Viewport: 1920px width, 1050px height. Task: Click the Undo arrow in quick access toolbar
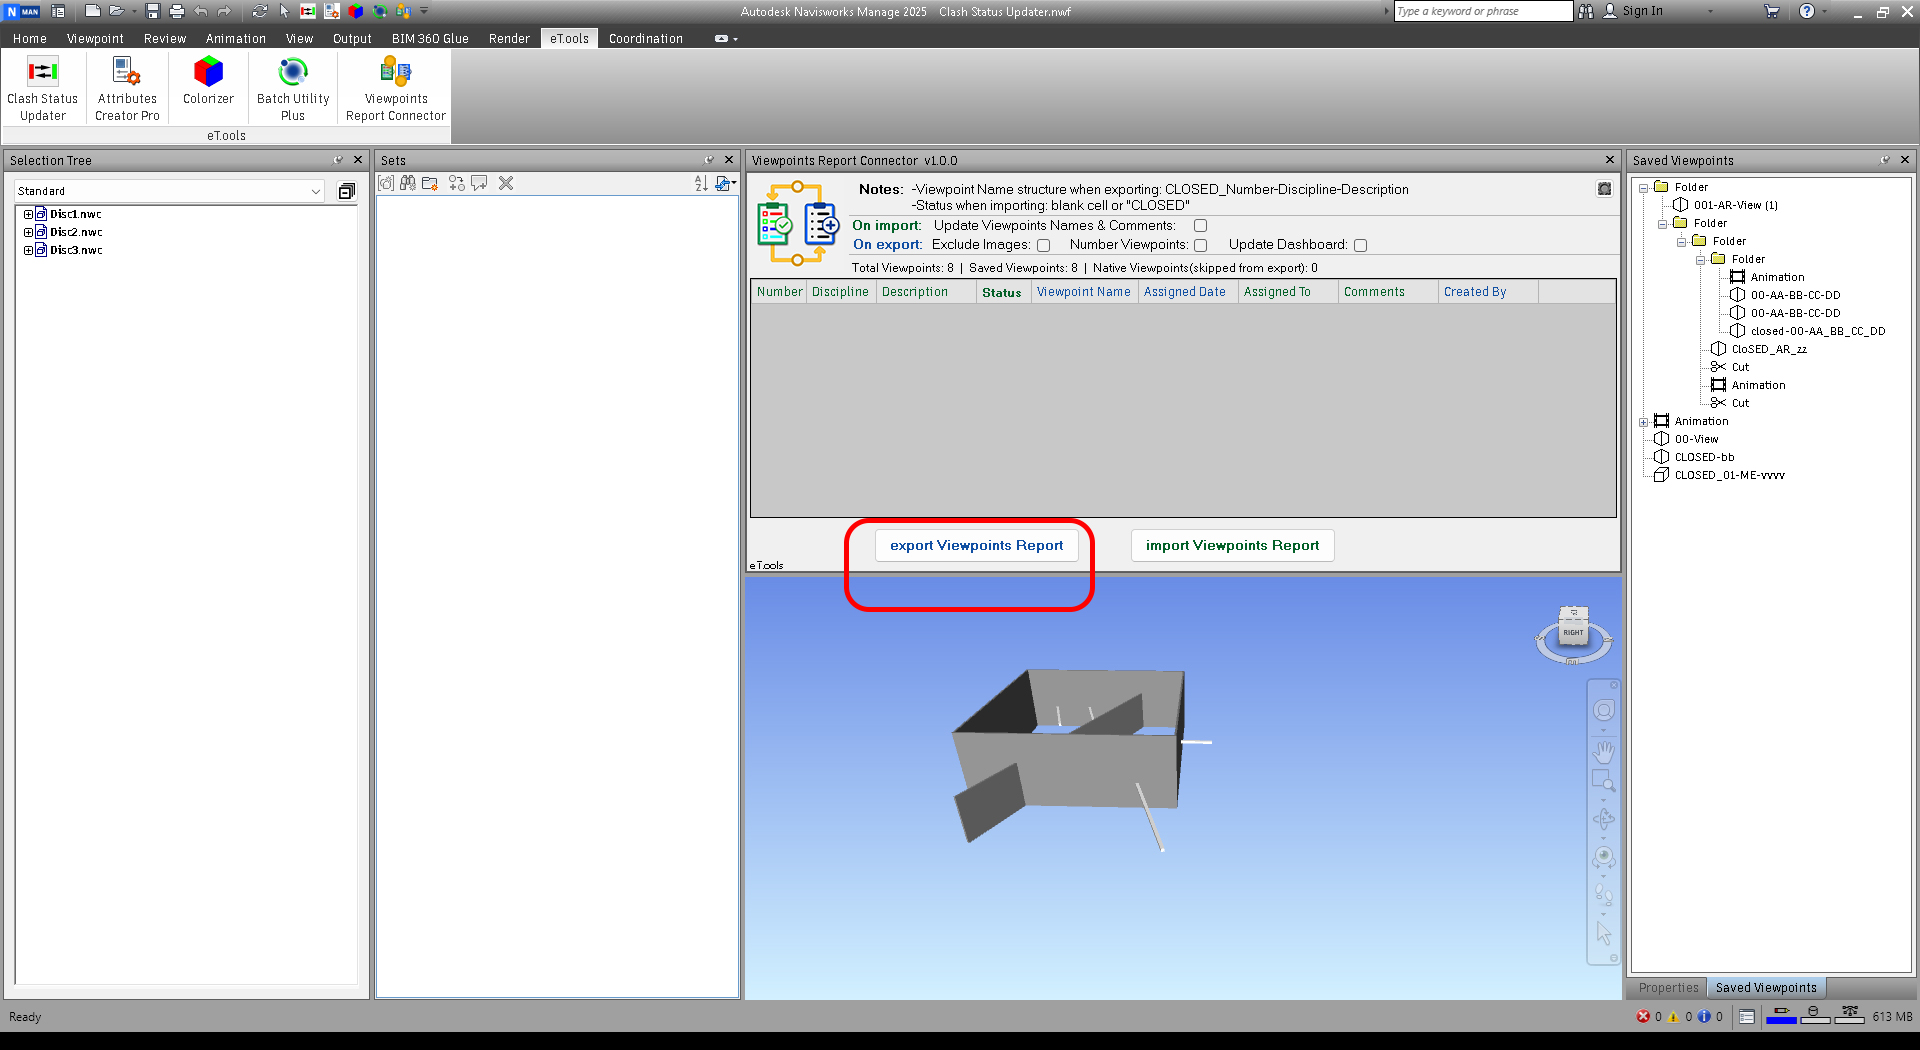point(201,11)
